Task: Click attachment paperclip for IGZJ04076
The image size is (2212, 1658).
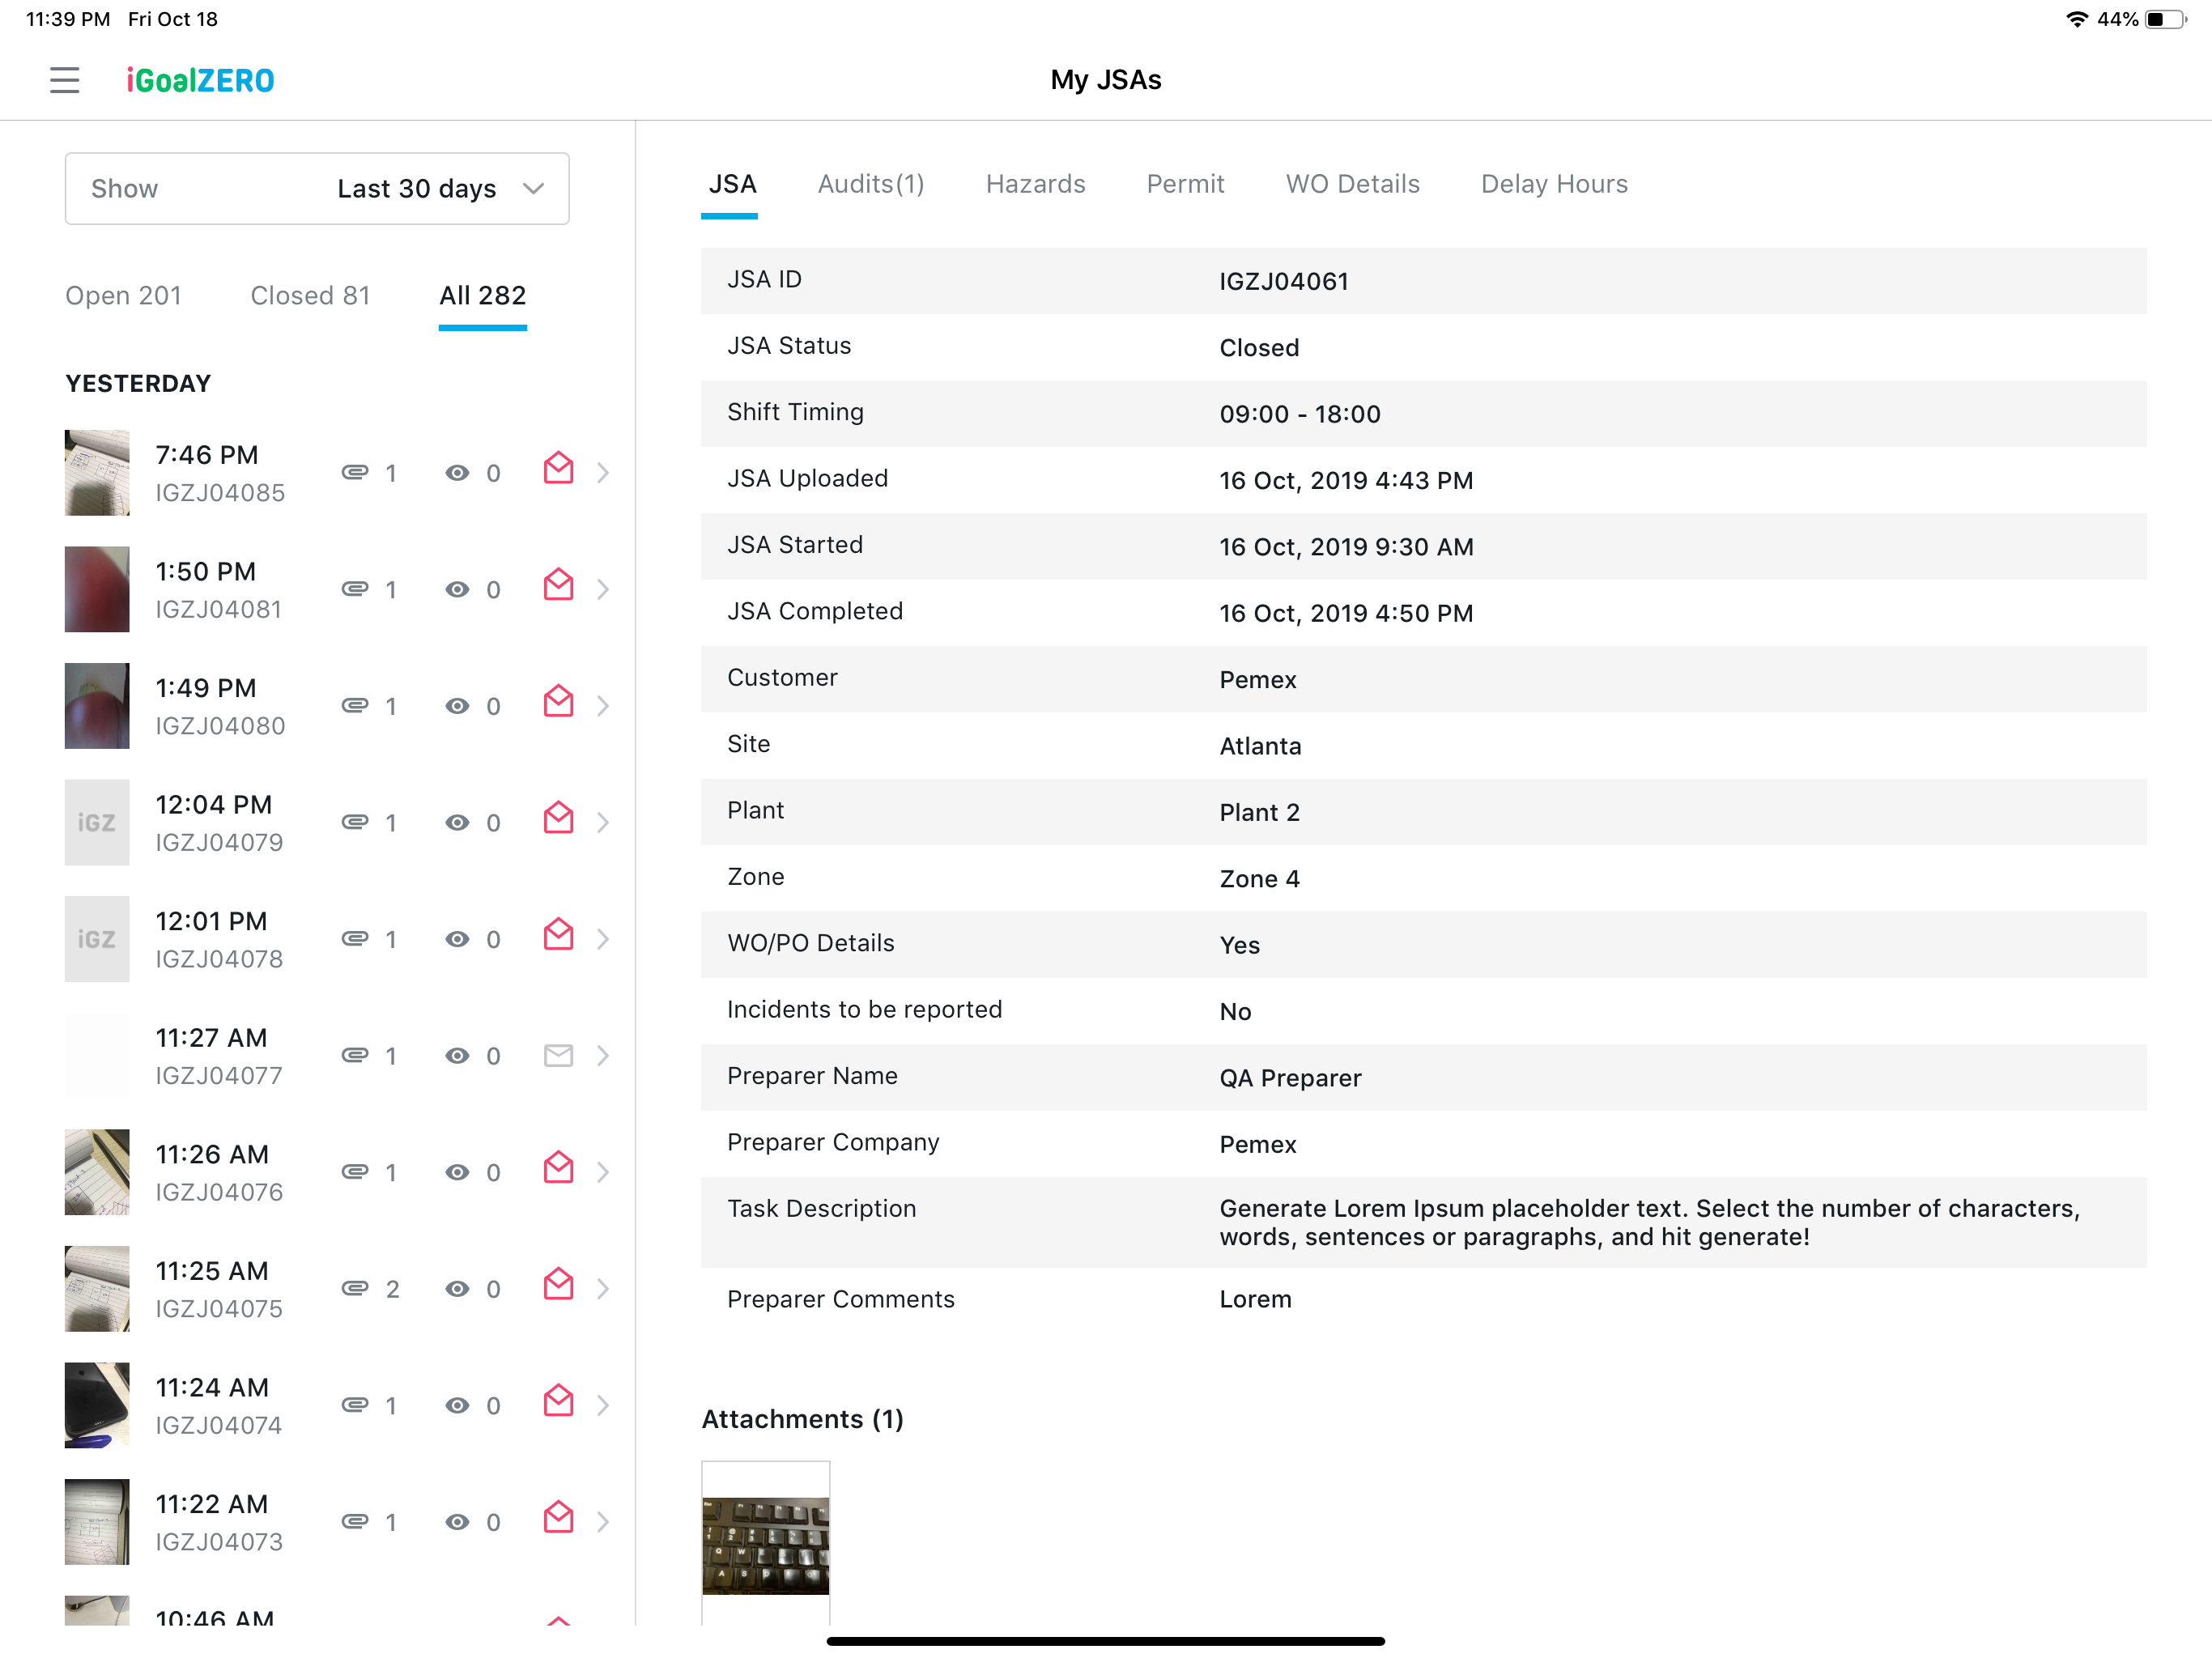Action: pos(355,1171)
